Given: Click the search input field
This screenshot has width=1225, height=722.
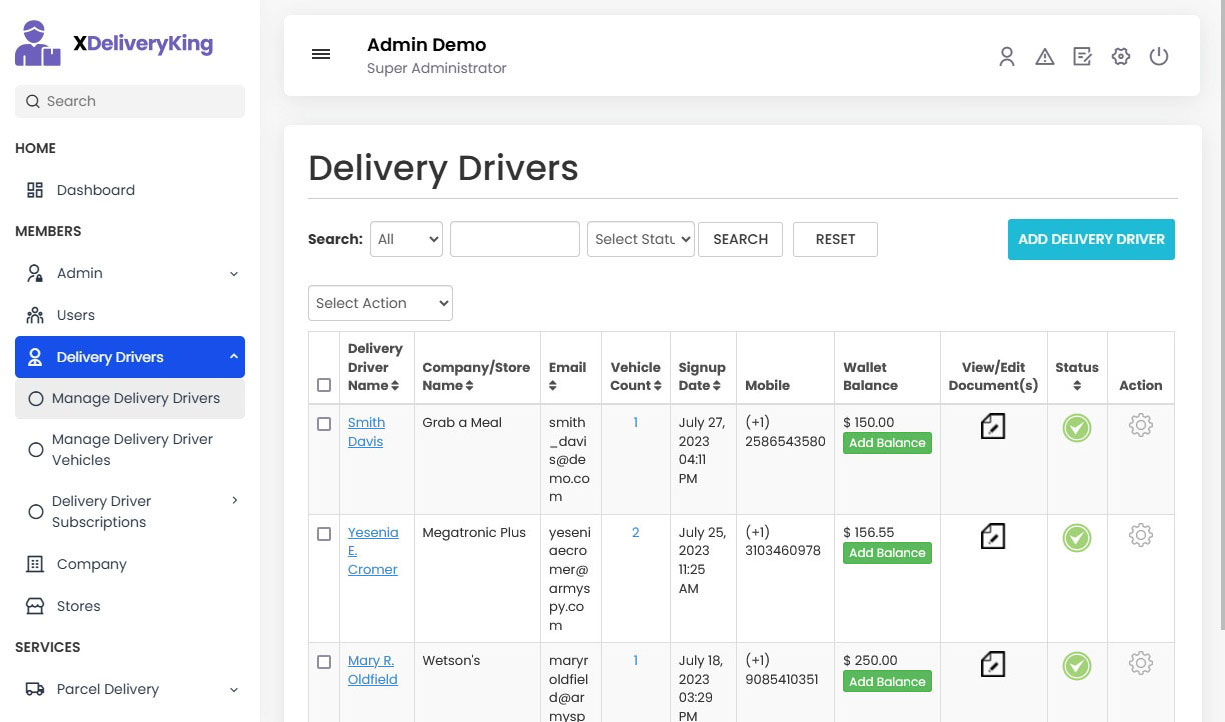Looking at the screenshot, I should click(x=129, y=101).
